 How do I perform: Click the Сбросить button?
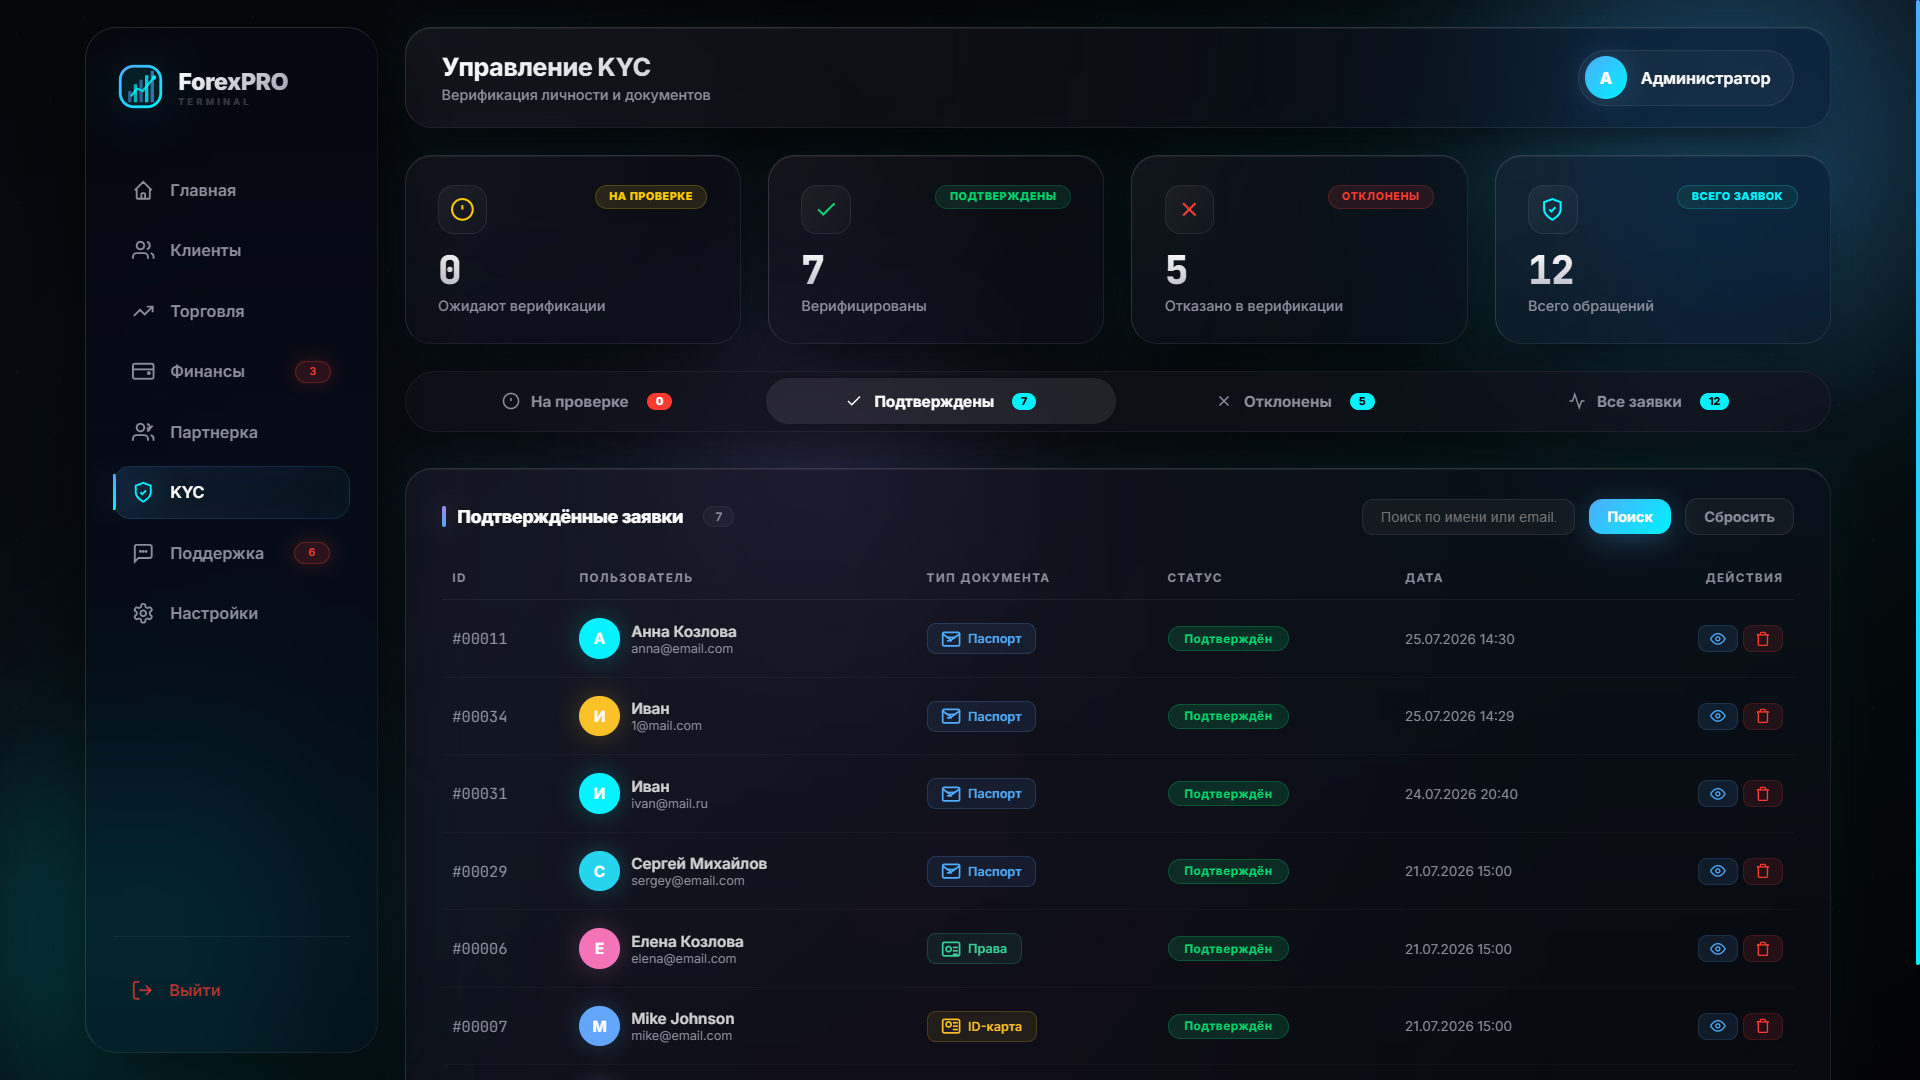[1739, 517]
